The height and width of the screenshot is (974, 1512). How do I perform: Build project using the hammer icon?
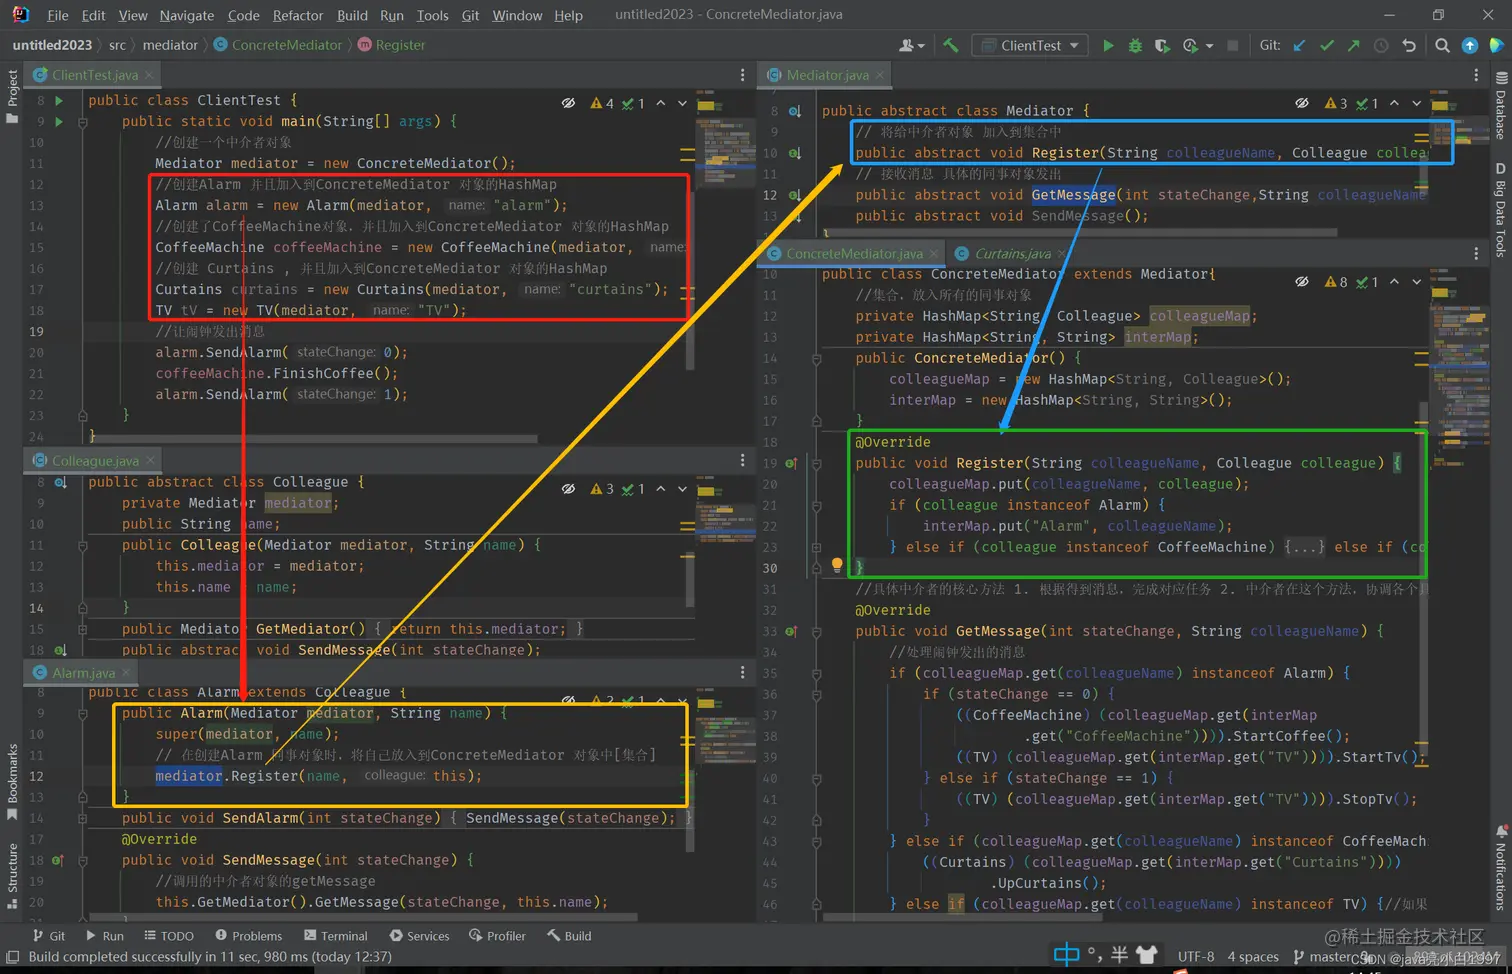tap(950, 45)
